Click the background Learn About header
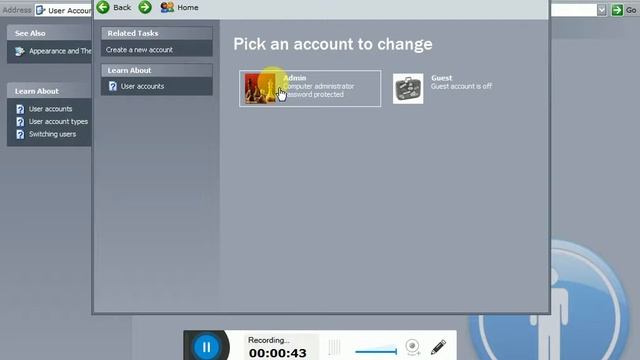The height and width of the screenshot is (360, 640). [x=49, y=91]
